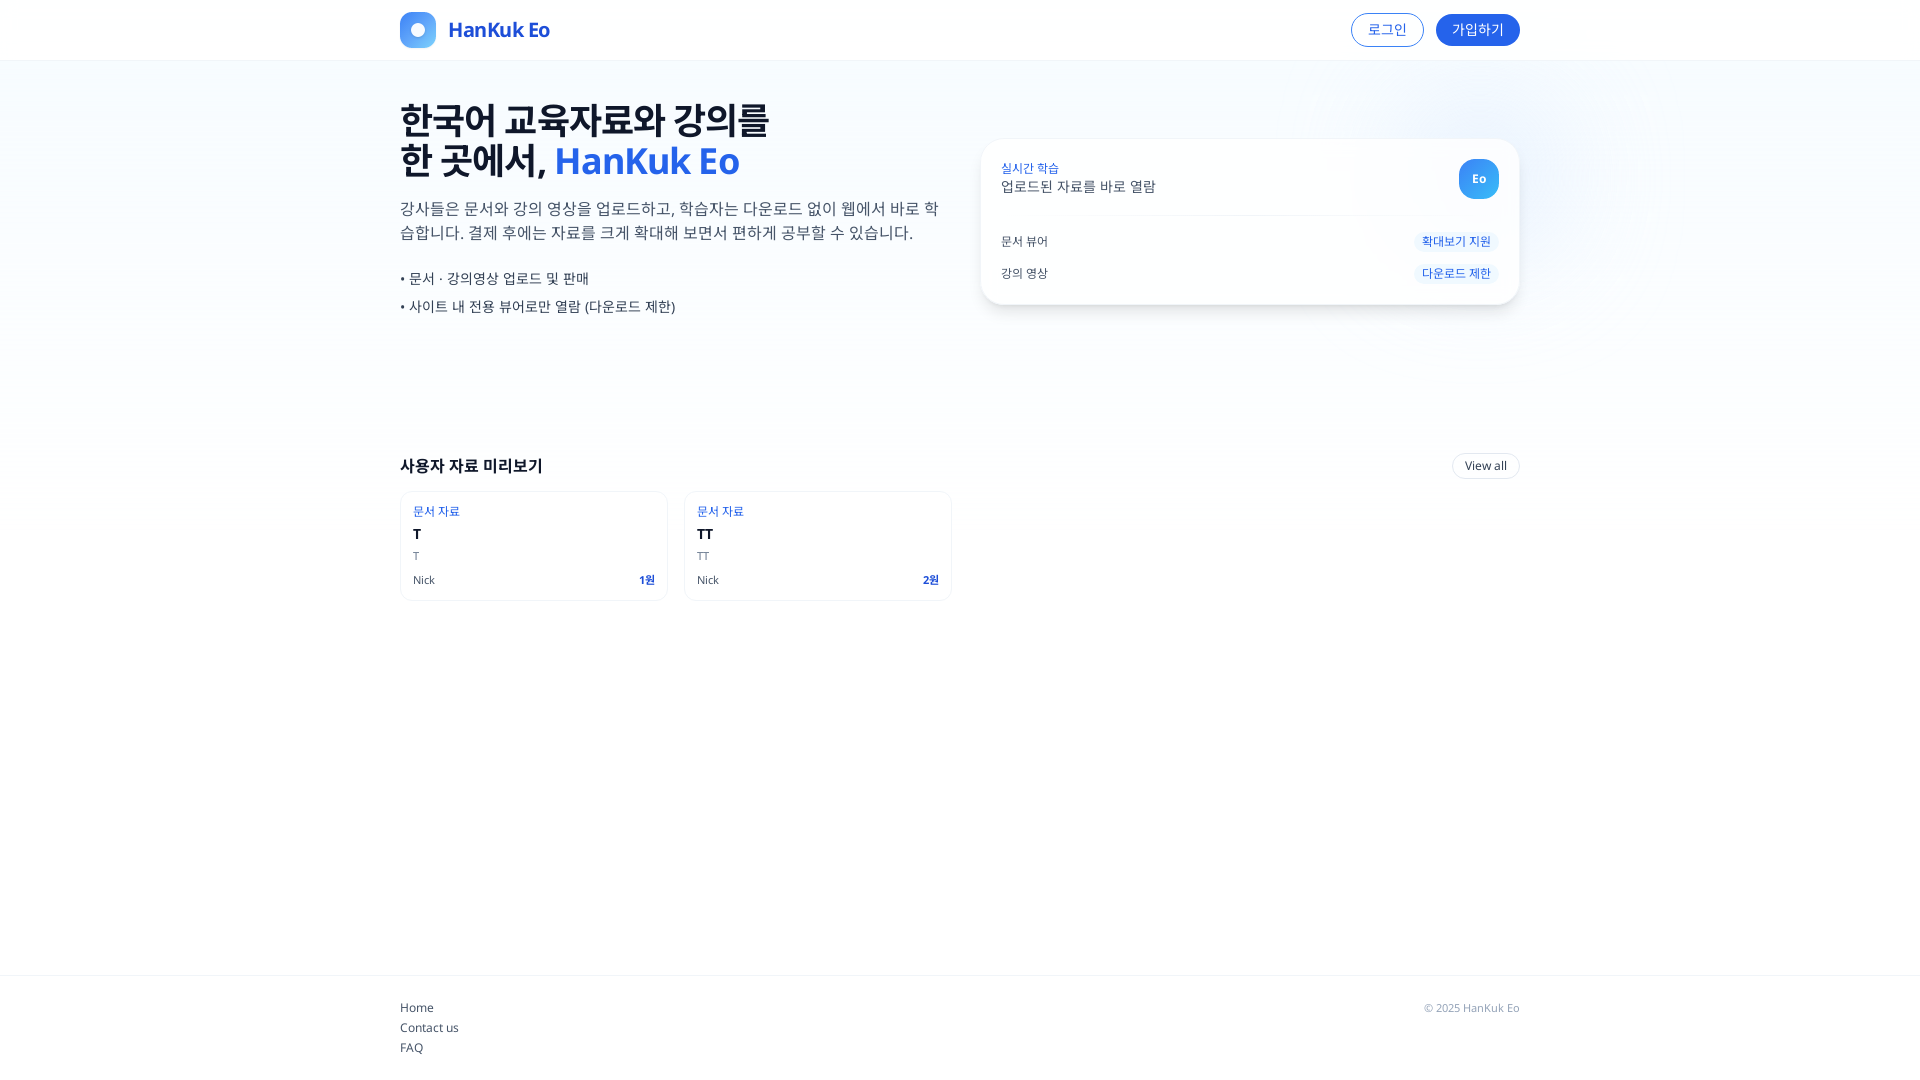Select the 다운로드 제한 badge

point(1455,272)
